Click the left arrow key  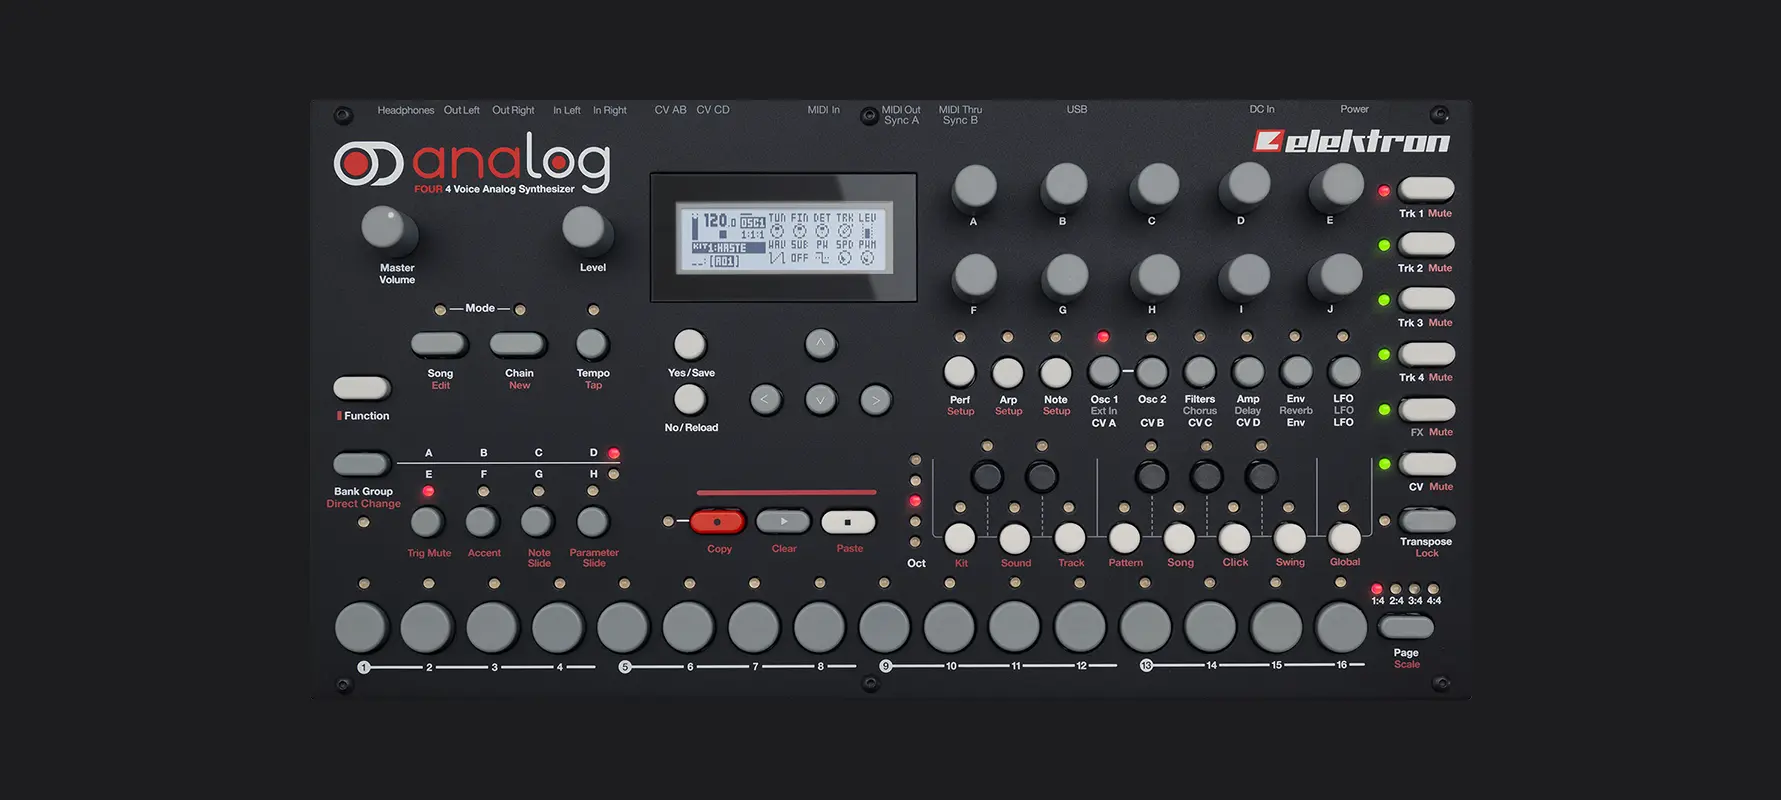pos(765,400)
